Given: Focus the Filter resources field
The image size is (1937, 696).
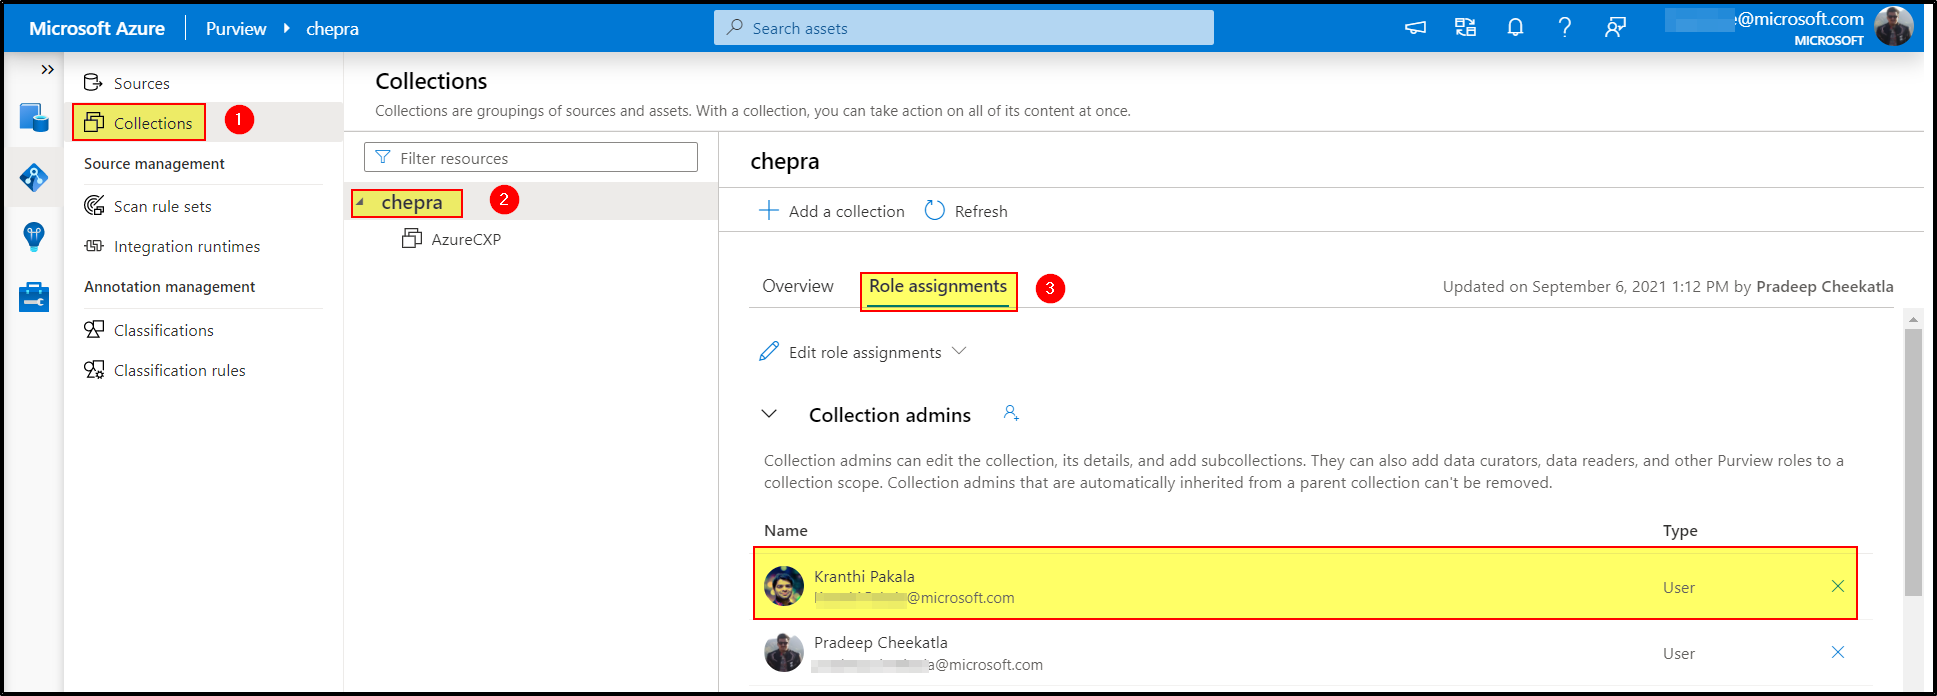Looking at the screenshot, I should coord(531,158).
